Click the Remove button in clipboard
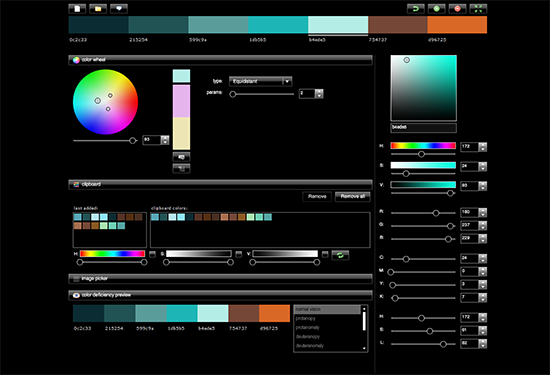Image resolution: width=550 pixels, height=375 pixels. [x=317, y=196]
